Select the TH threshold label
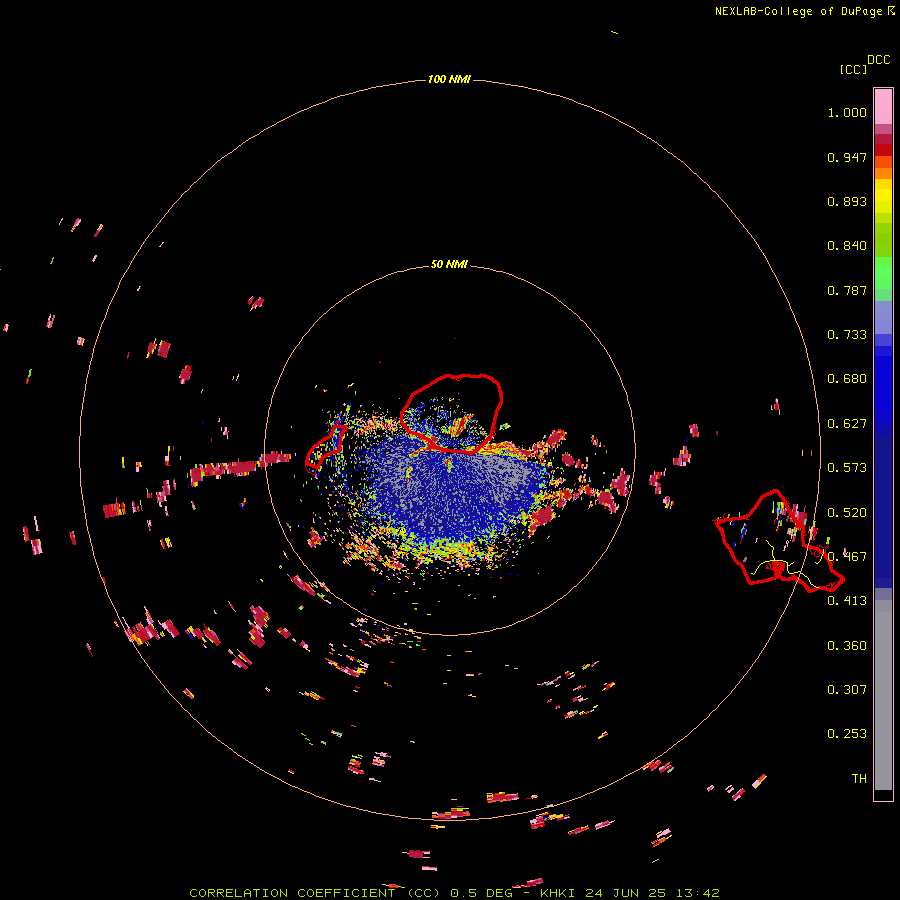The image size is (900, 900). point(859,778)
